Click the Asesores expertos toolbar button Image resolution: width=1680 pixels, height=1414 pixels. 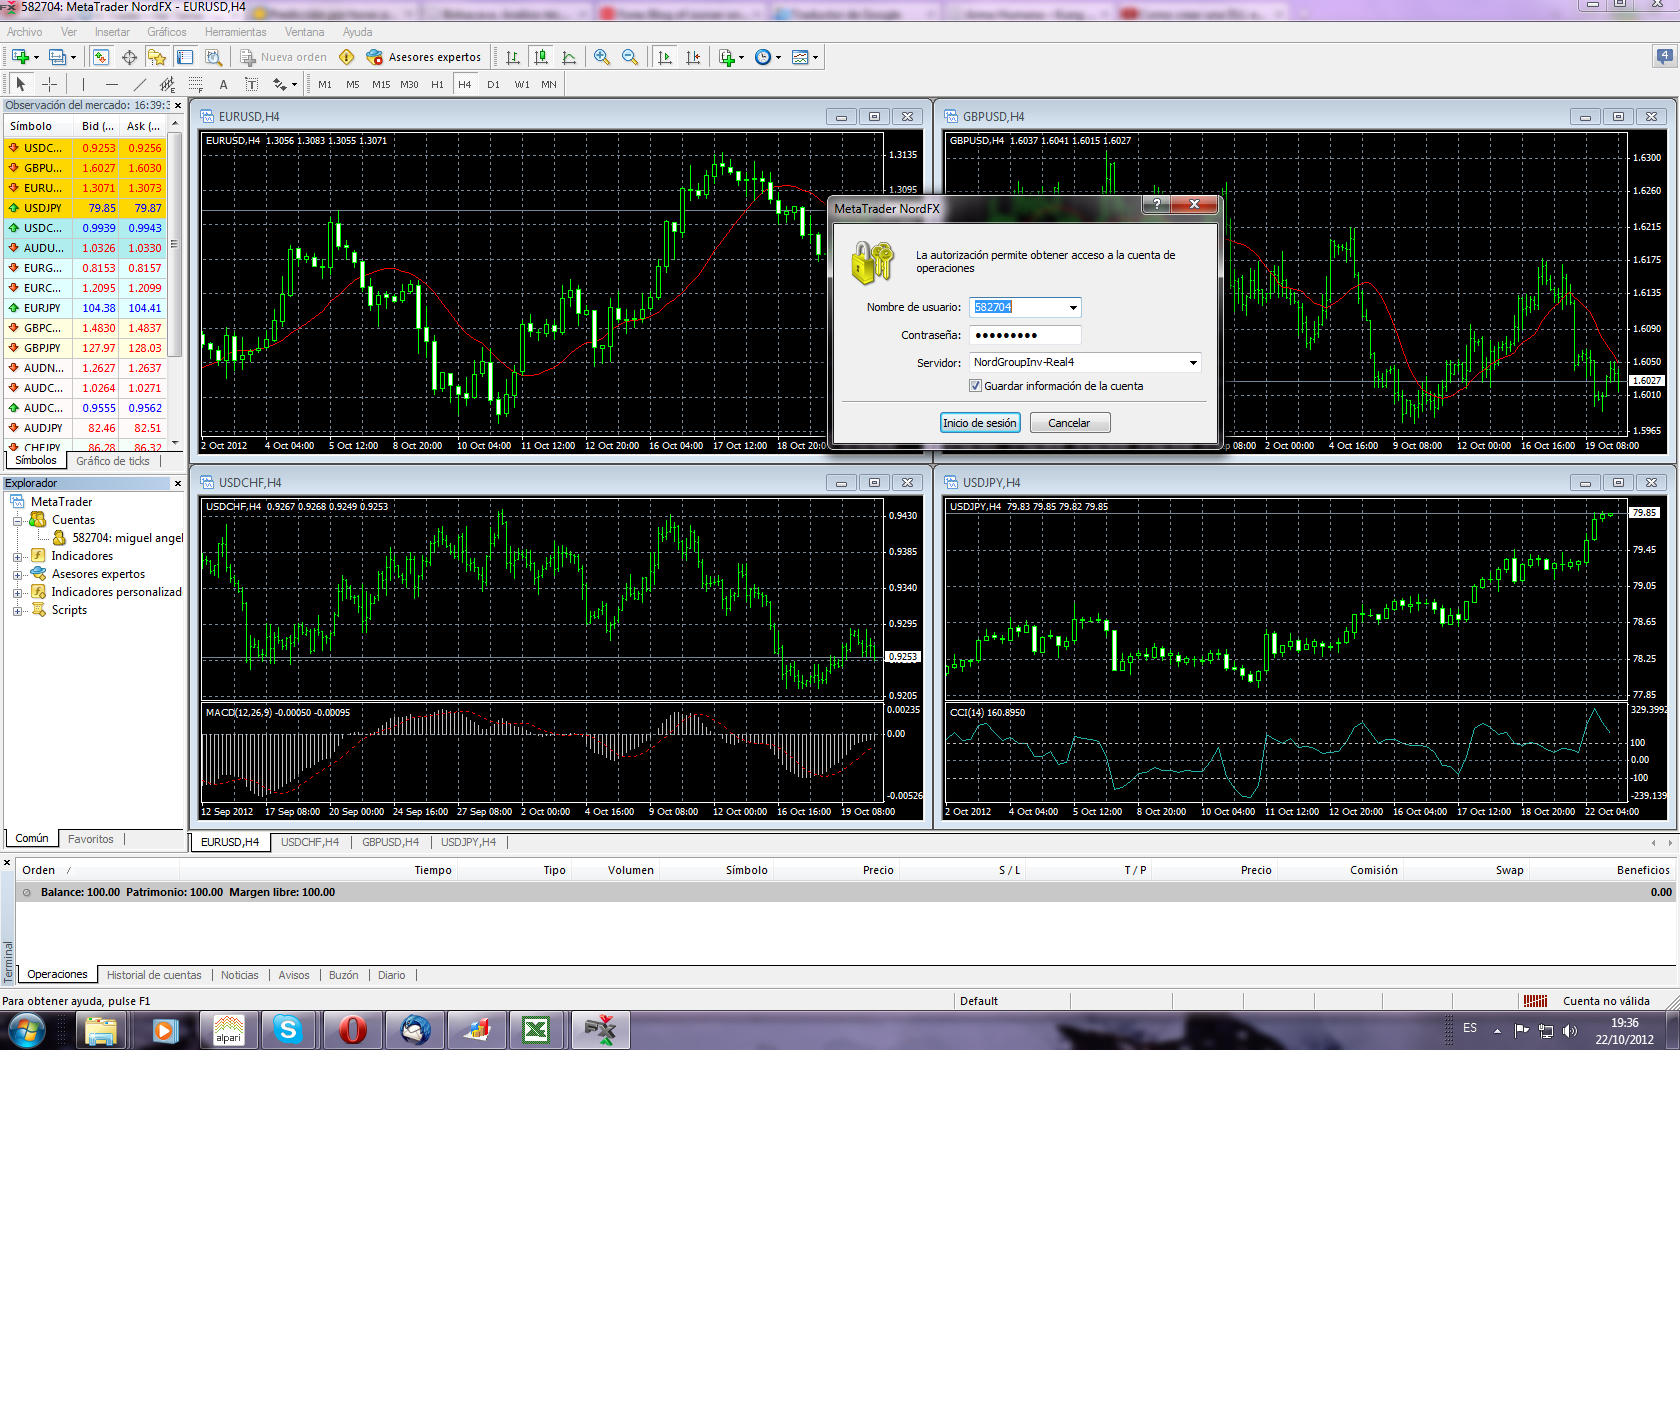coord(424,57)
